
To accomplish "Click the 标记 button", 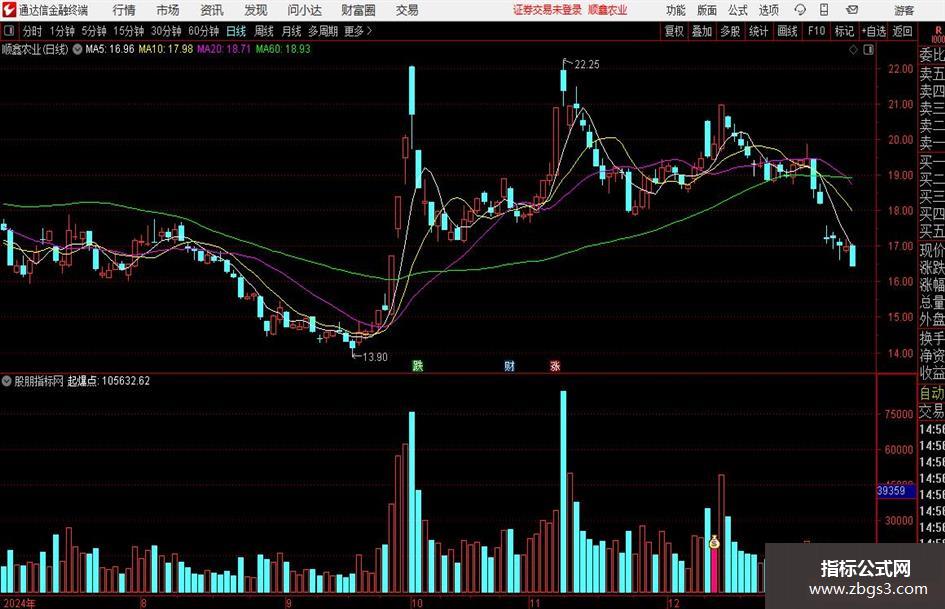I will (844, 31).
